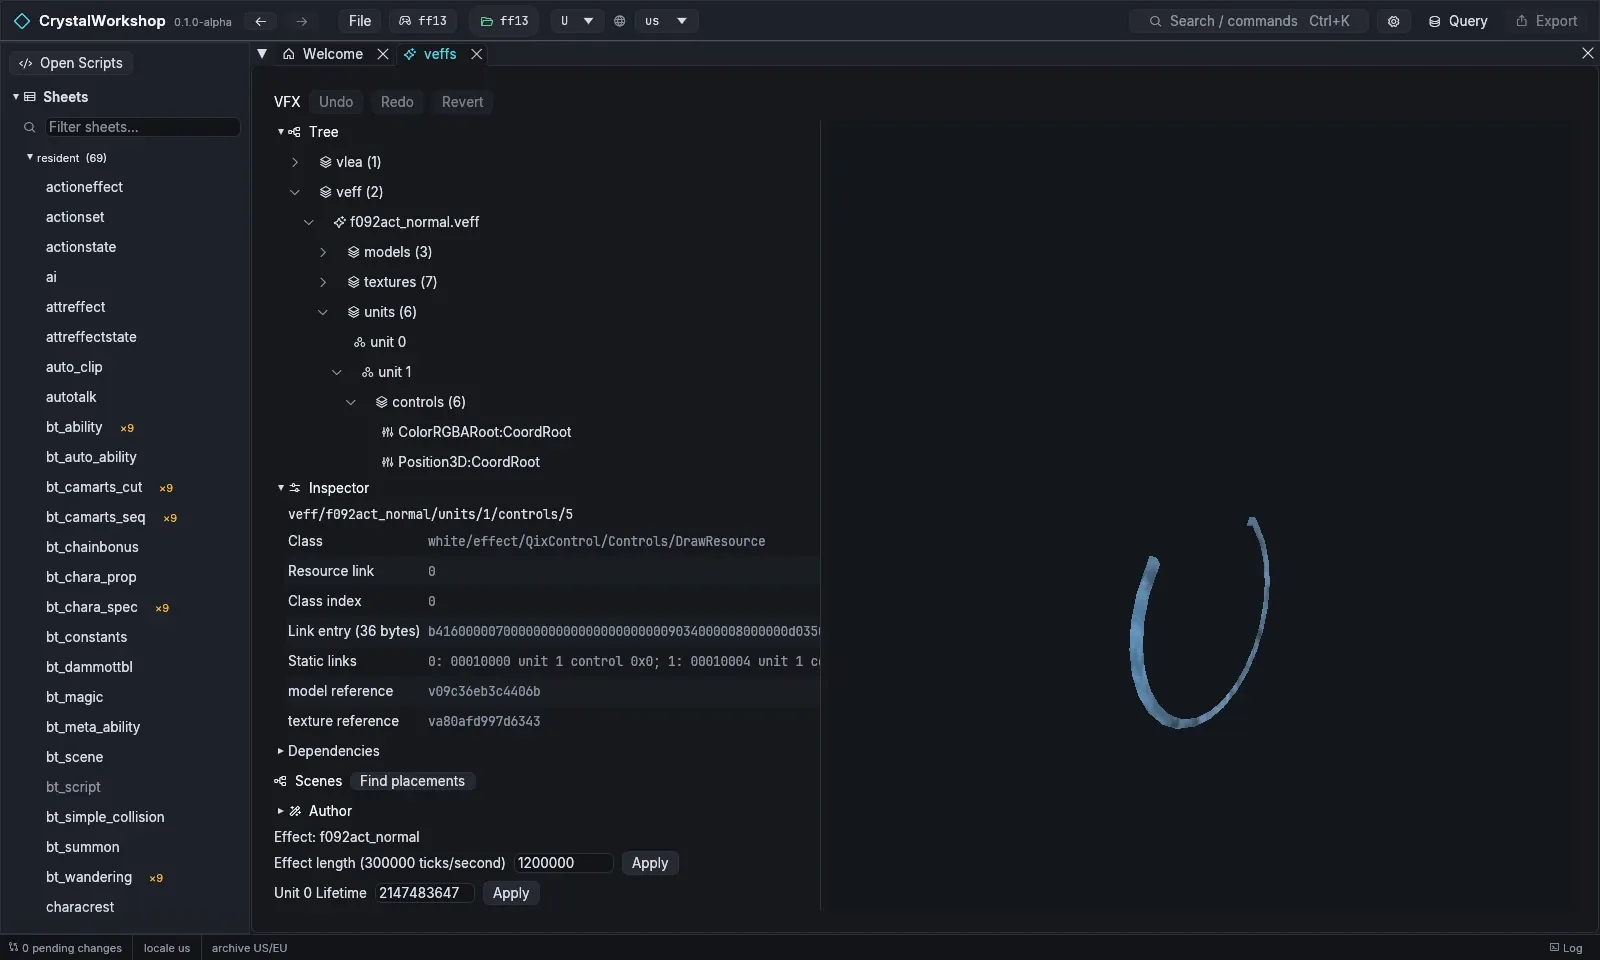Expand the textures (7) node

coord(323,282)
